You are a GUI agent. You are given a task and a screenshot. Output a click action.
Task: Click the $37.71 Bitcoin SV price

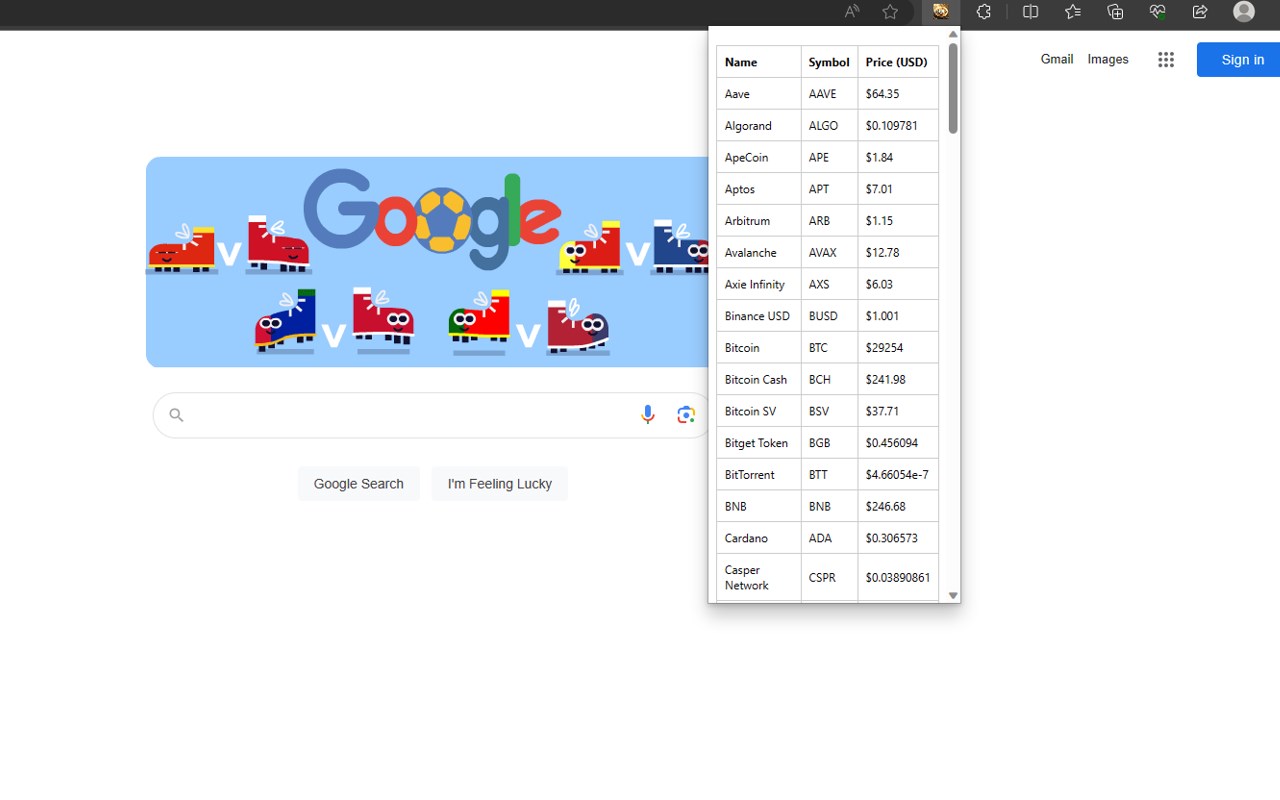pos(898,411)
